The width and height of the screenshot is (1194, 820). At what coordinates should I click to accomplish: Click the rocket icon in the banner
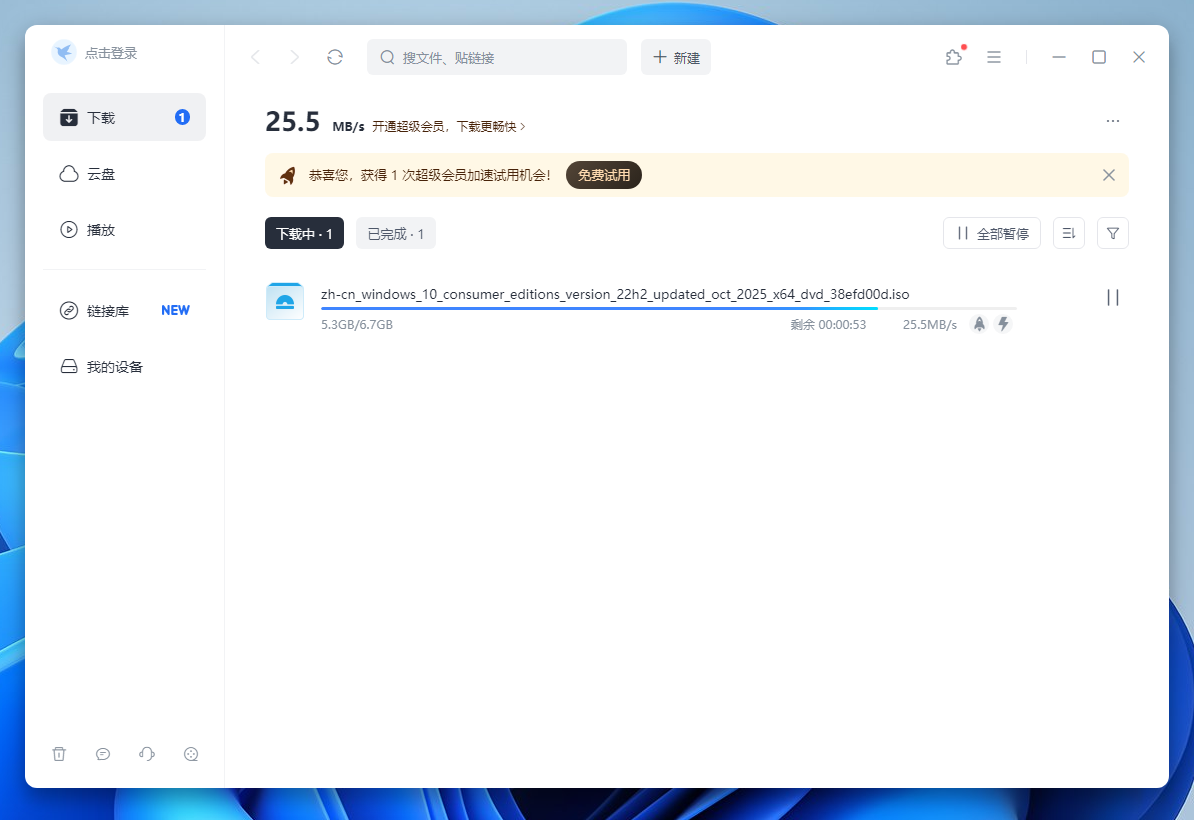click(288, 175)
